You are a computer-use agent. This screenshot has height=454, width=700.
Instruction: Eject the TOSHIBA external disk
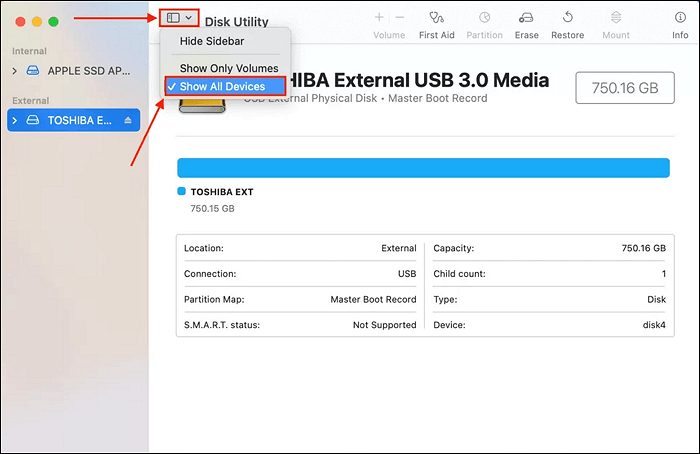pyautogui.click(x=127, y=121)
